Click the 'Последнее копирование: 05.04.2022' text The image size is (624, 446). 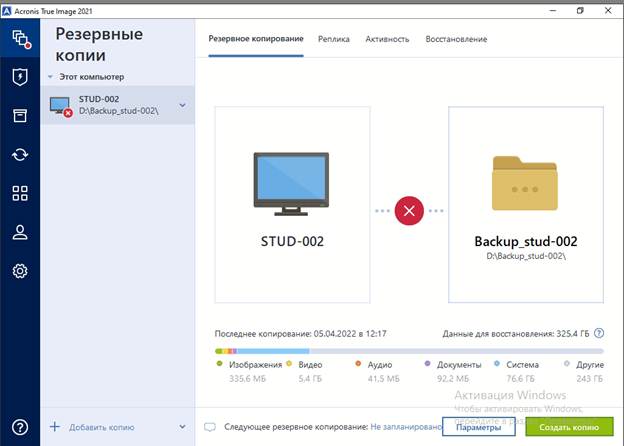pos(300,333)
